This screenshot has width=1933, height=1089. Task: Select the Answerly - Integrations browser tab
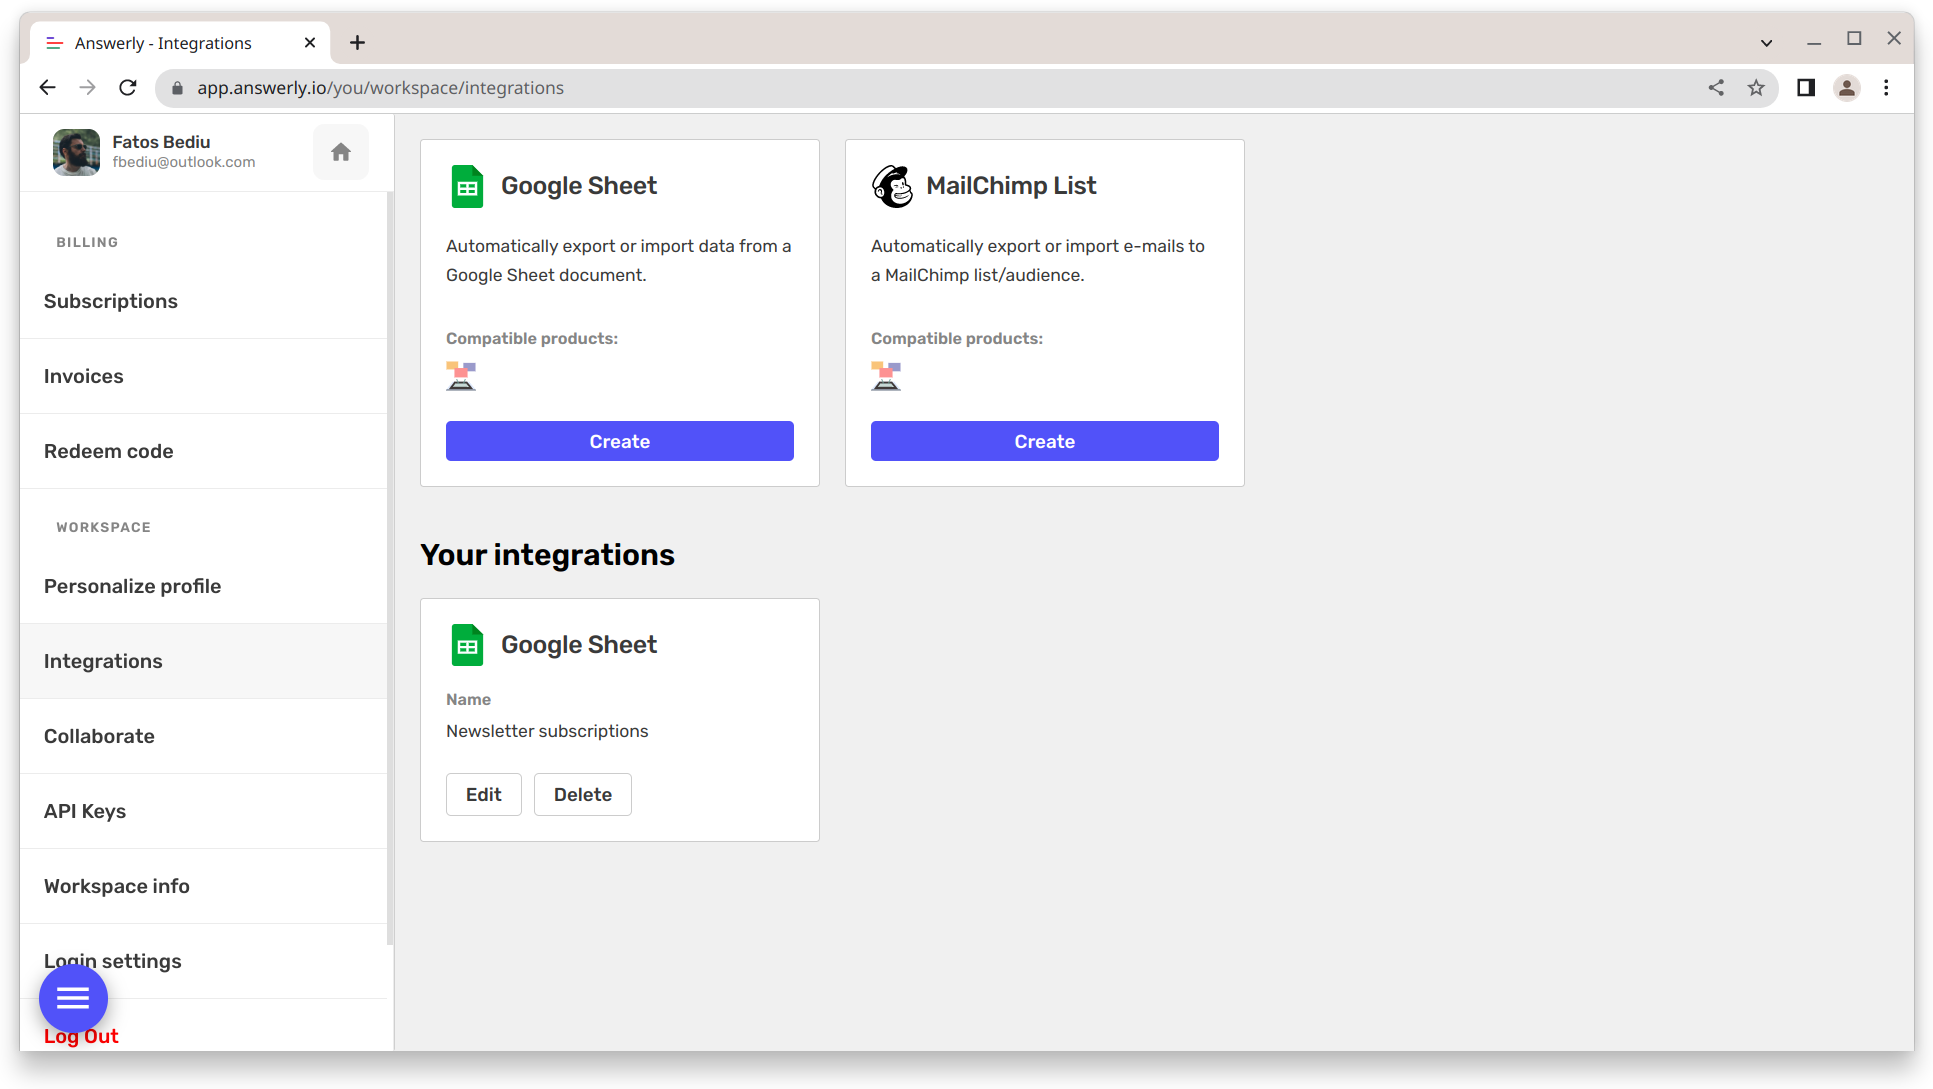(180, 43)
